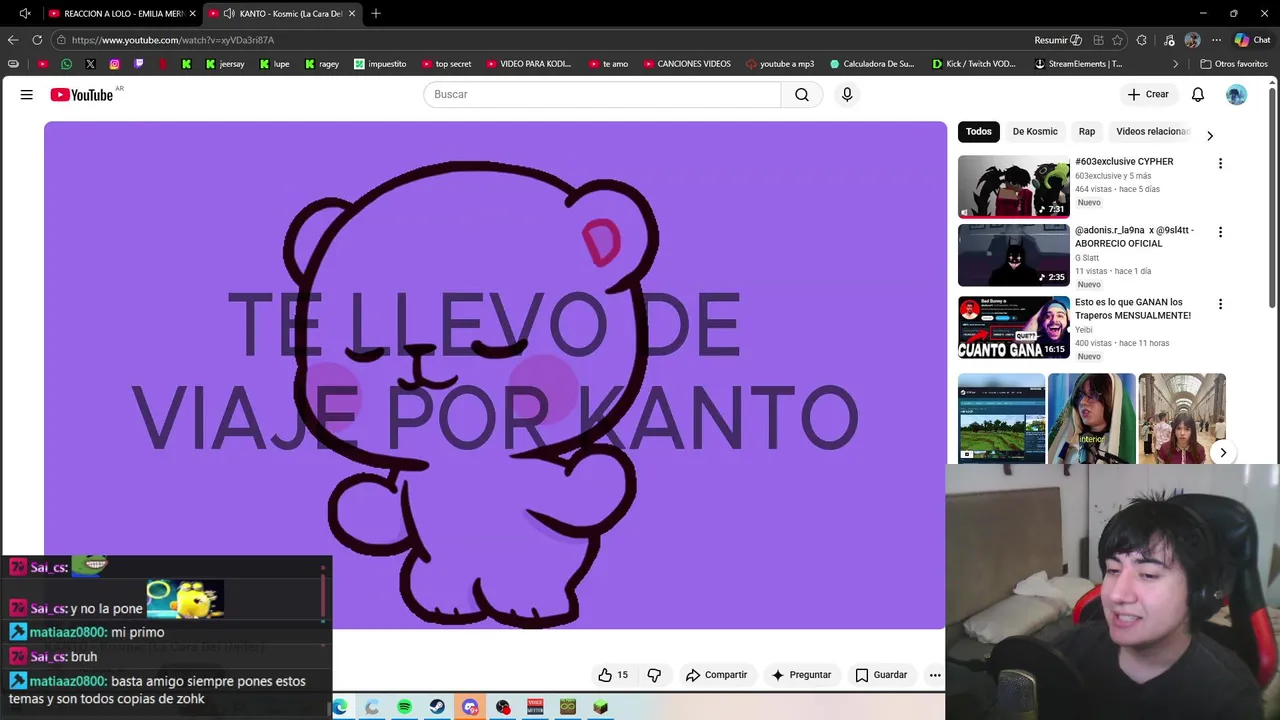Open the Twitch bookmark icon

tap(138, 64)
